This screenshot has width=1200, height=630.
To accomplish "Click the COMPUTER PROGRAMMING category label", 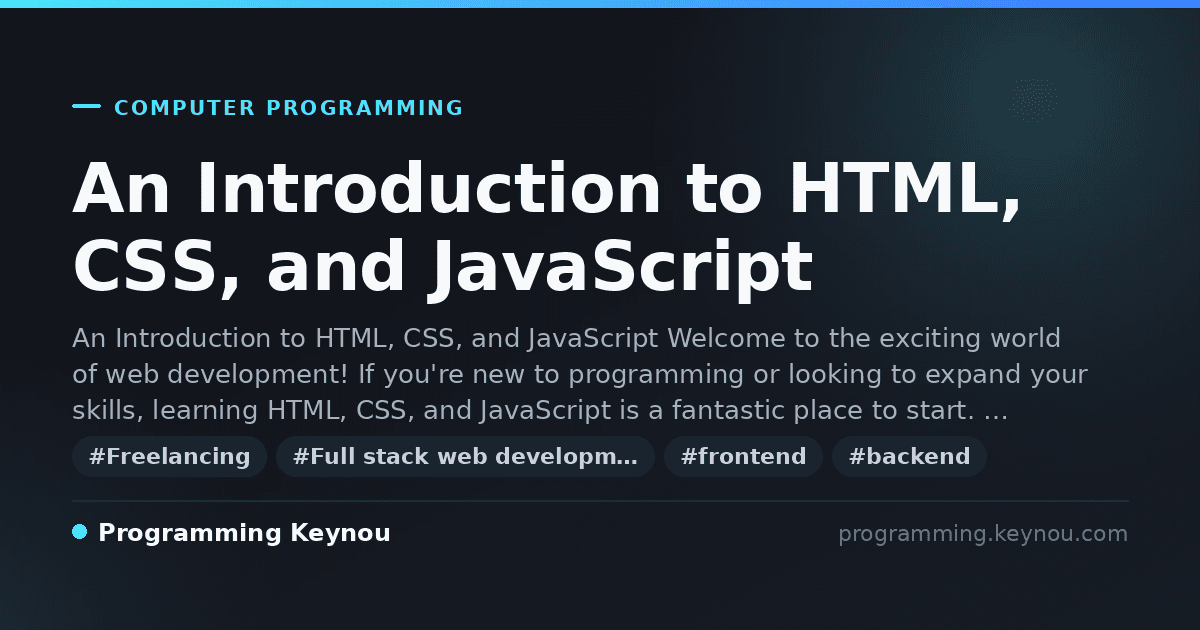I will pos(289,108).
